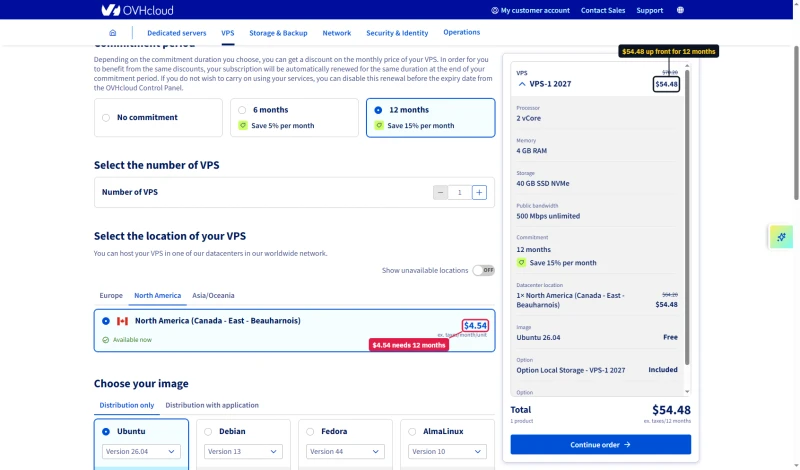Viewport: 800px width, 470px height.
Task: Open language globe icon in header
Action: 680,10
